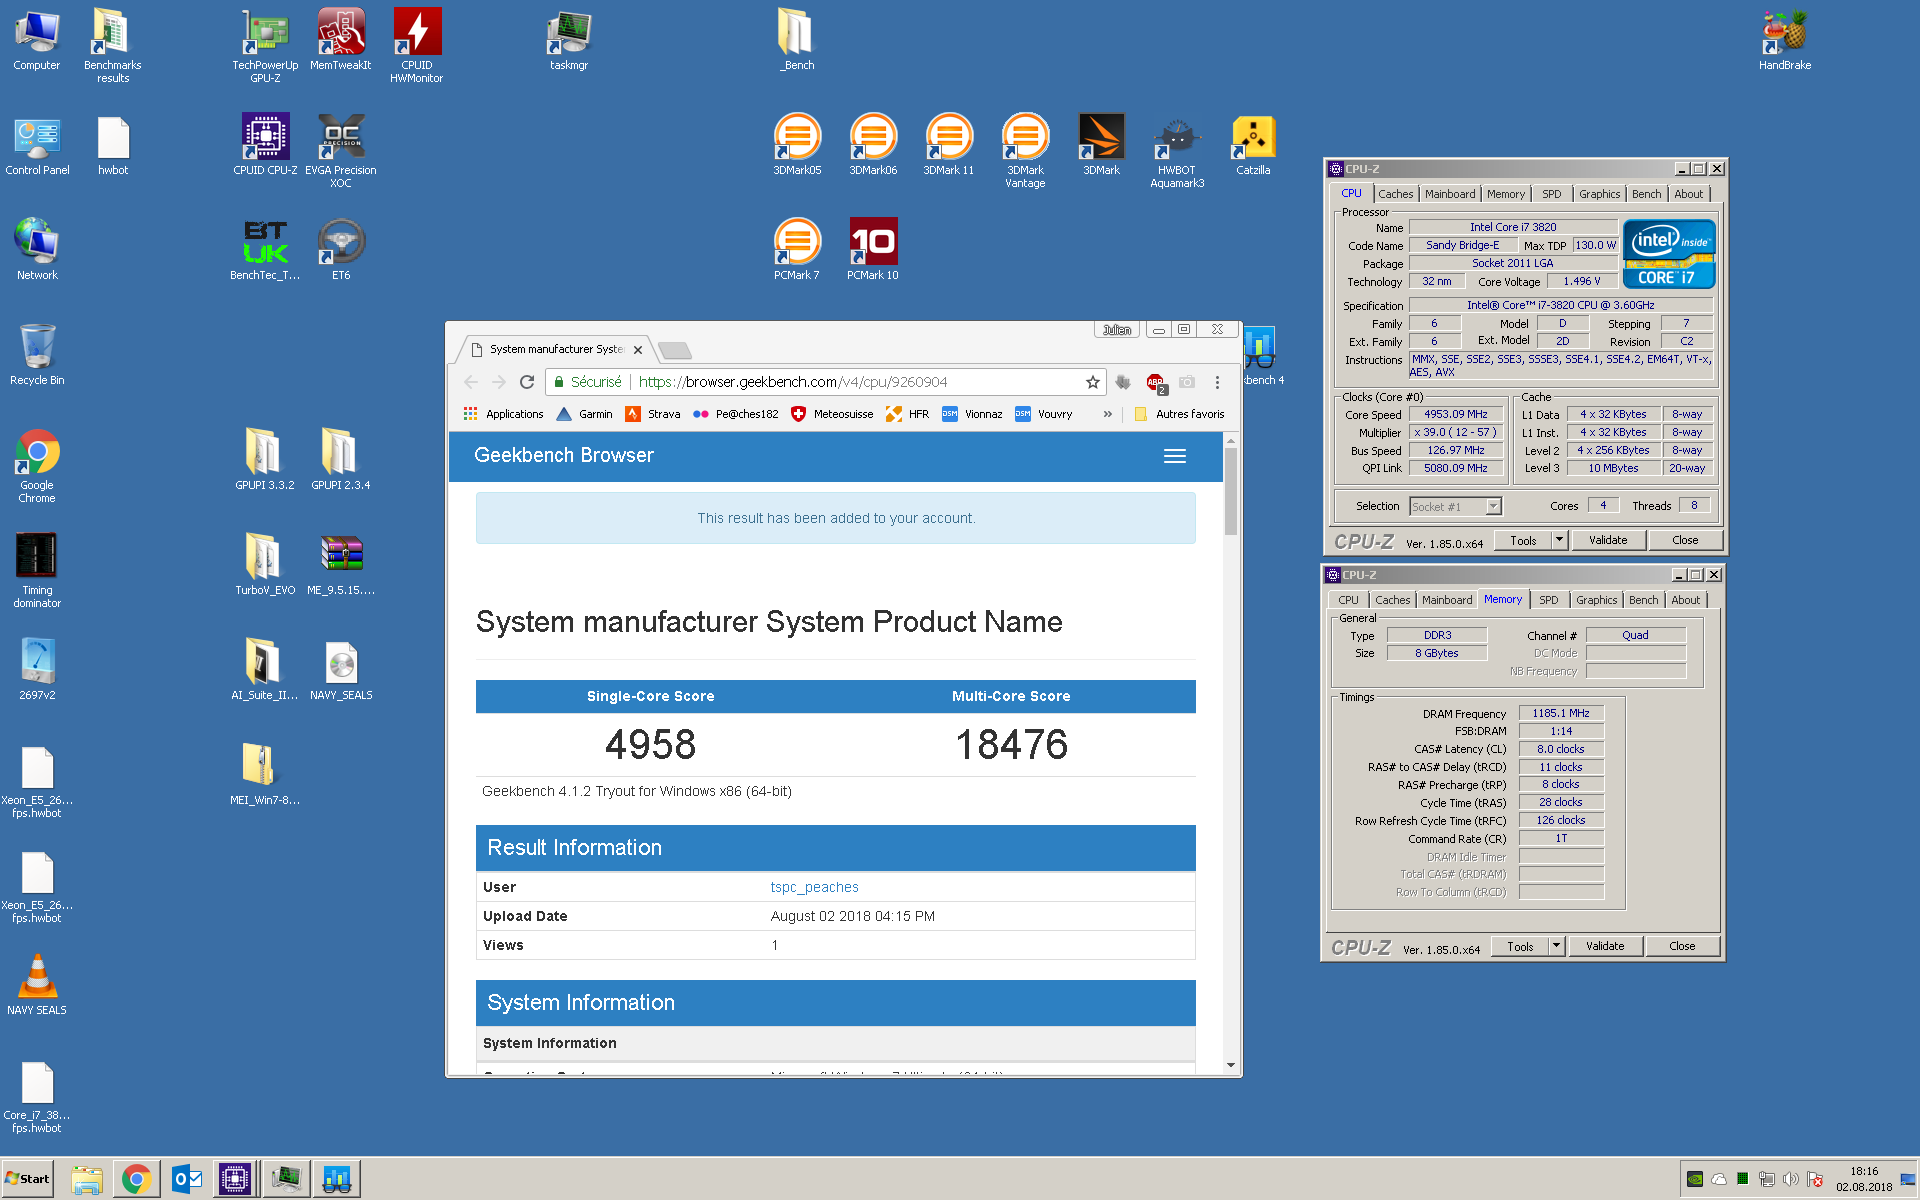Open Chrome's three-dot menu
The image size is (1920, 1200).
coord(1217,382)
